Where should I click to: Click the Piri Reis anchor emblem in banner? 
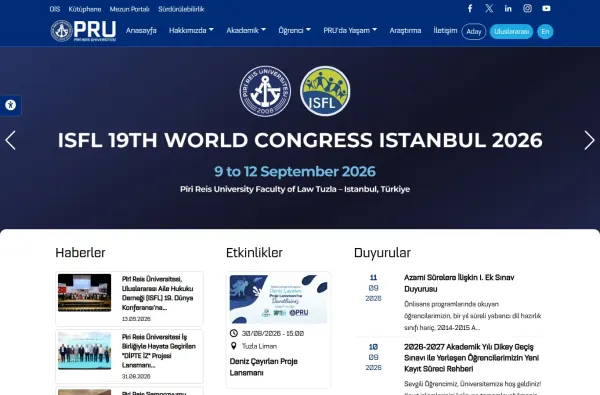tap(265, 91)
